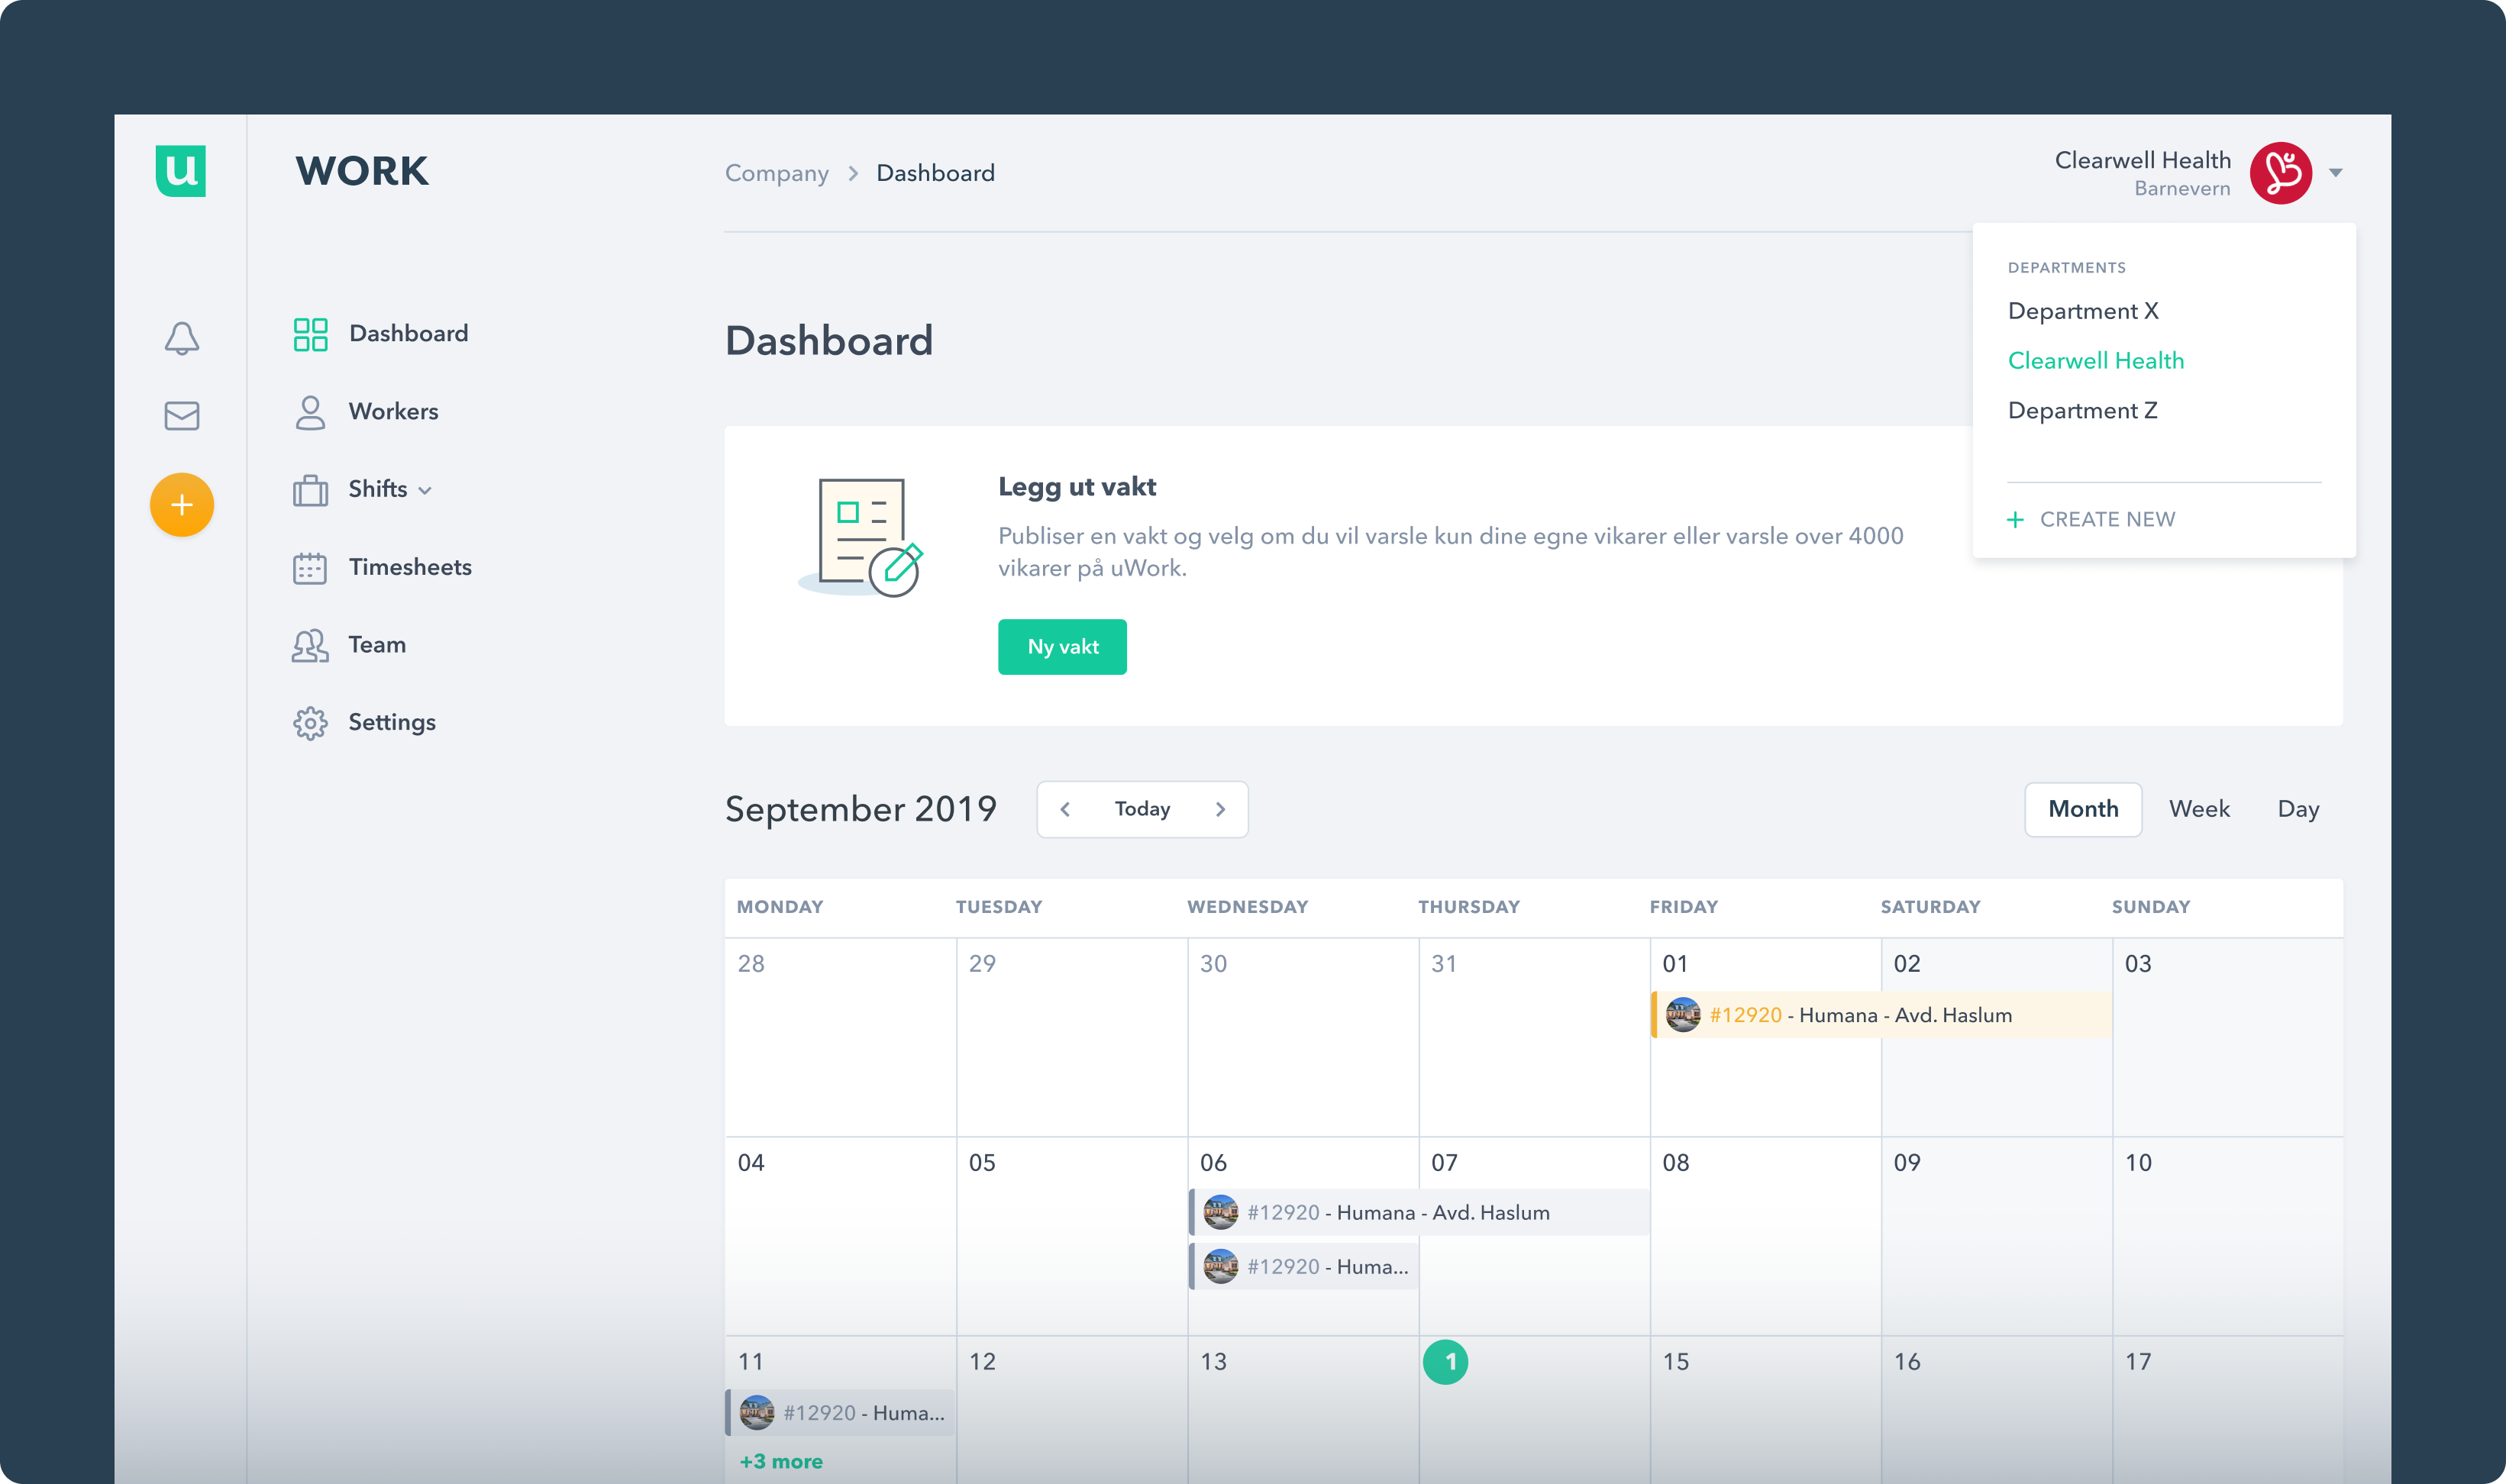Open the Clearwell Health account dropdown arrow

pos(2337,172)
